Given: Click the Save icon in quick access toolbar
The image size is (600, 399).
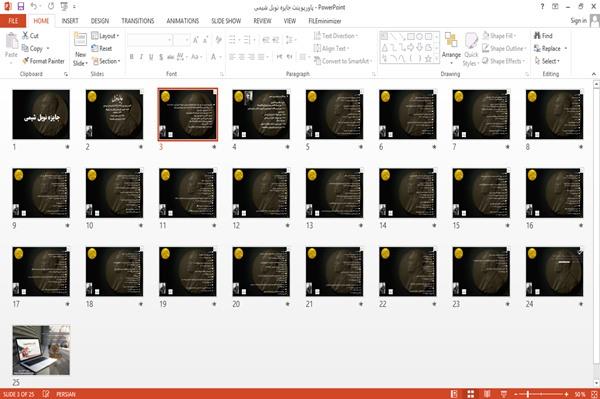Looking at the screenshot, I should tap(21, 7).
